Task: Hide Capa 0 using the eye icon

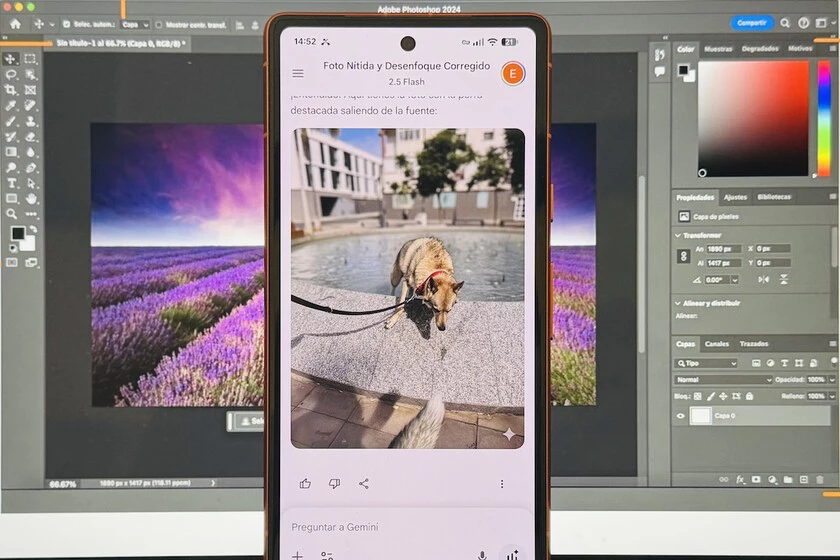Action: click(681, 415)
